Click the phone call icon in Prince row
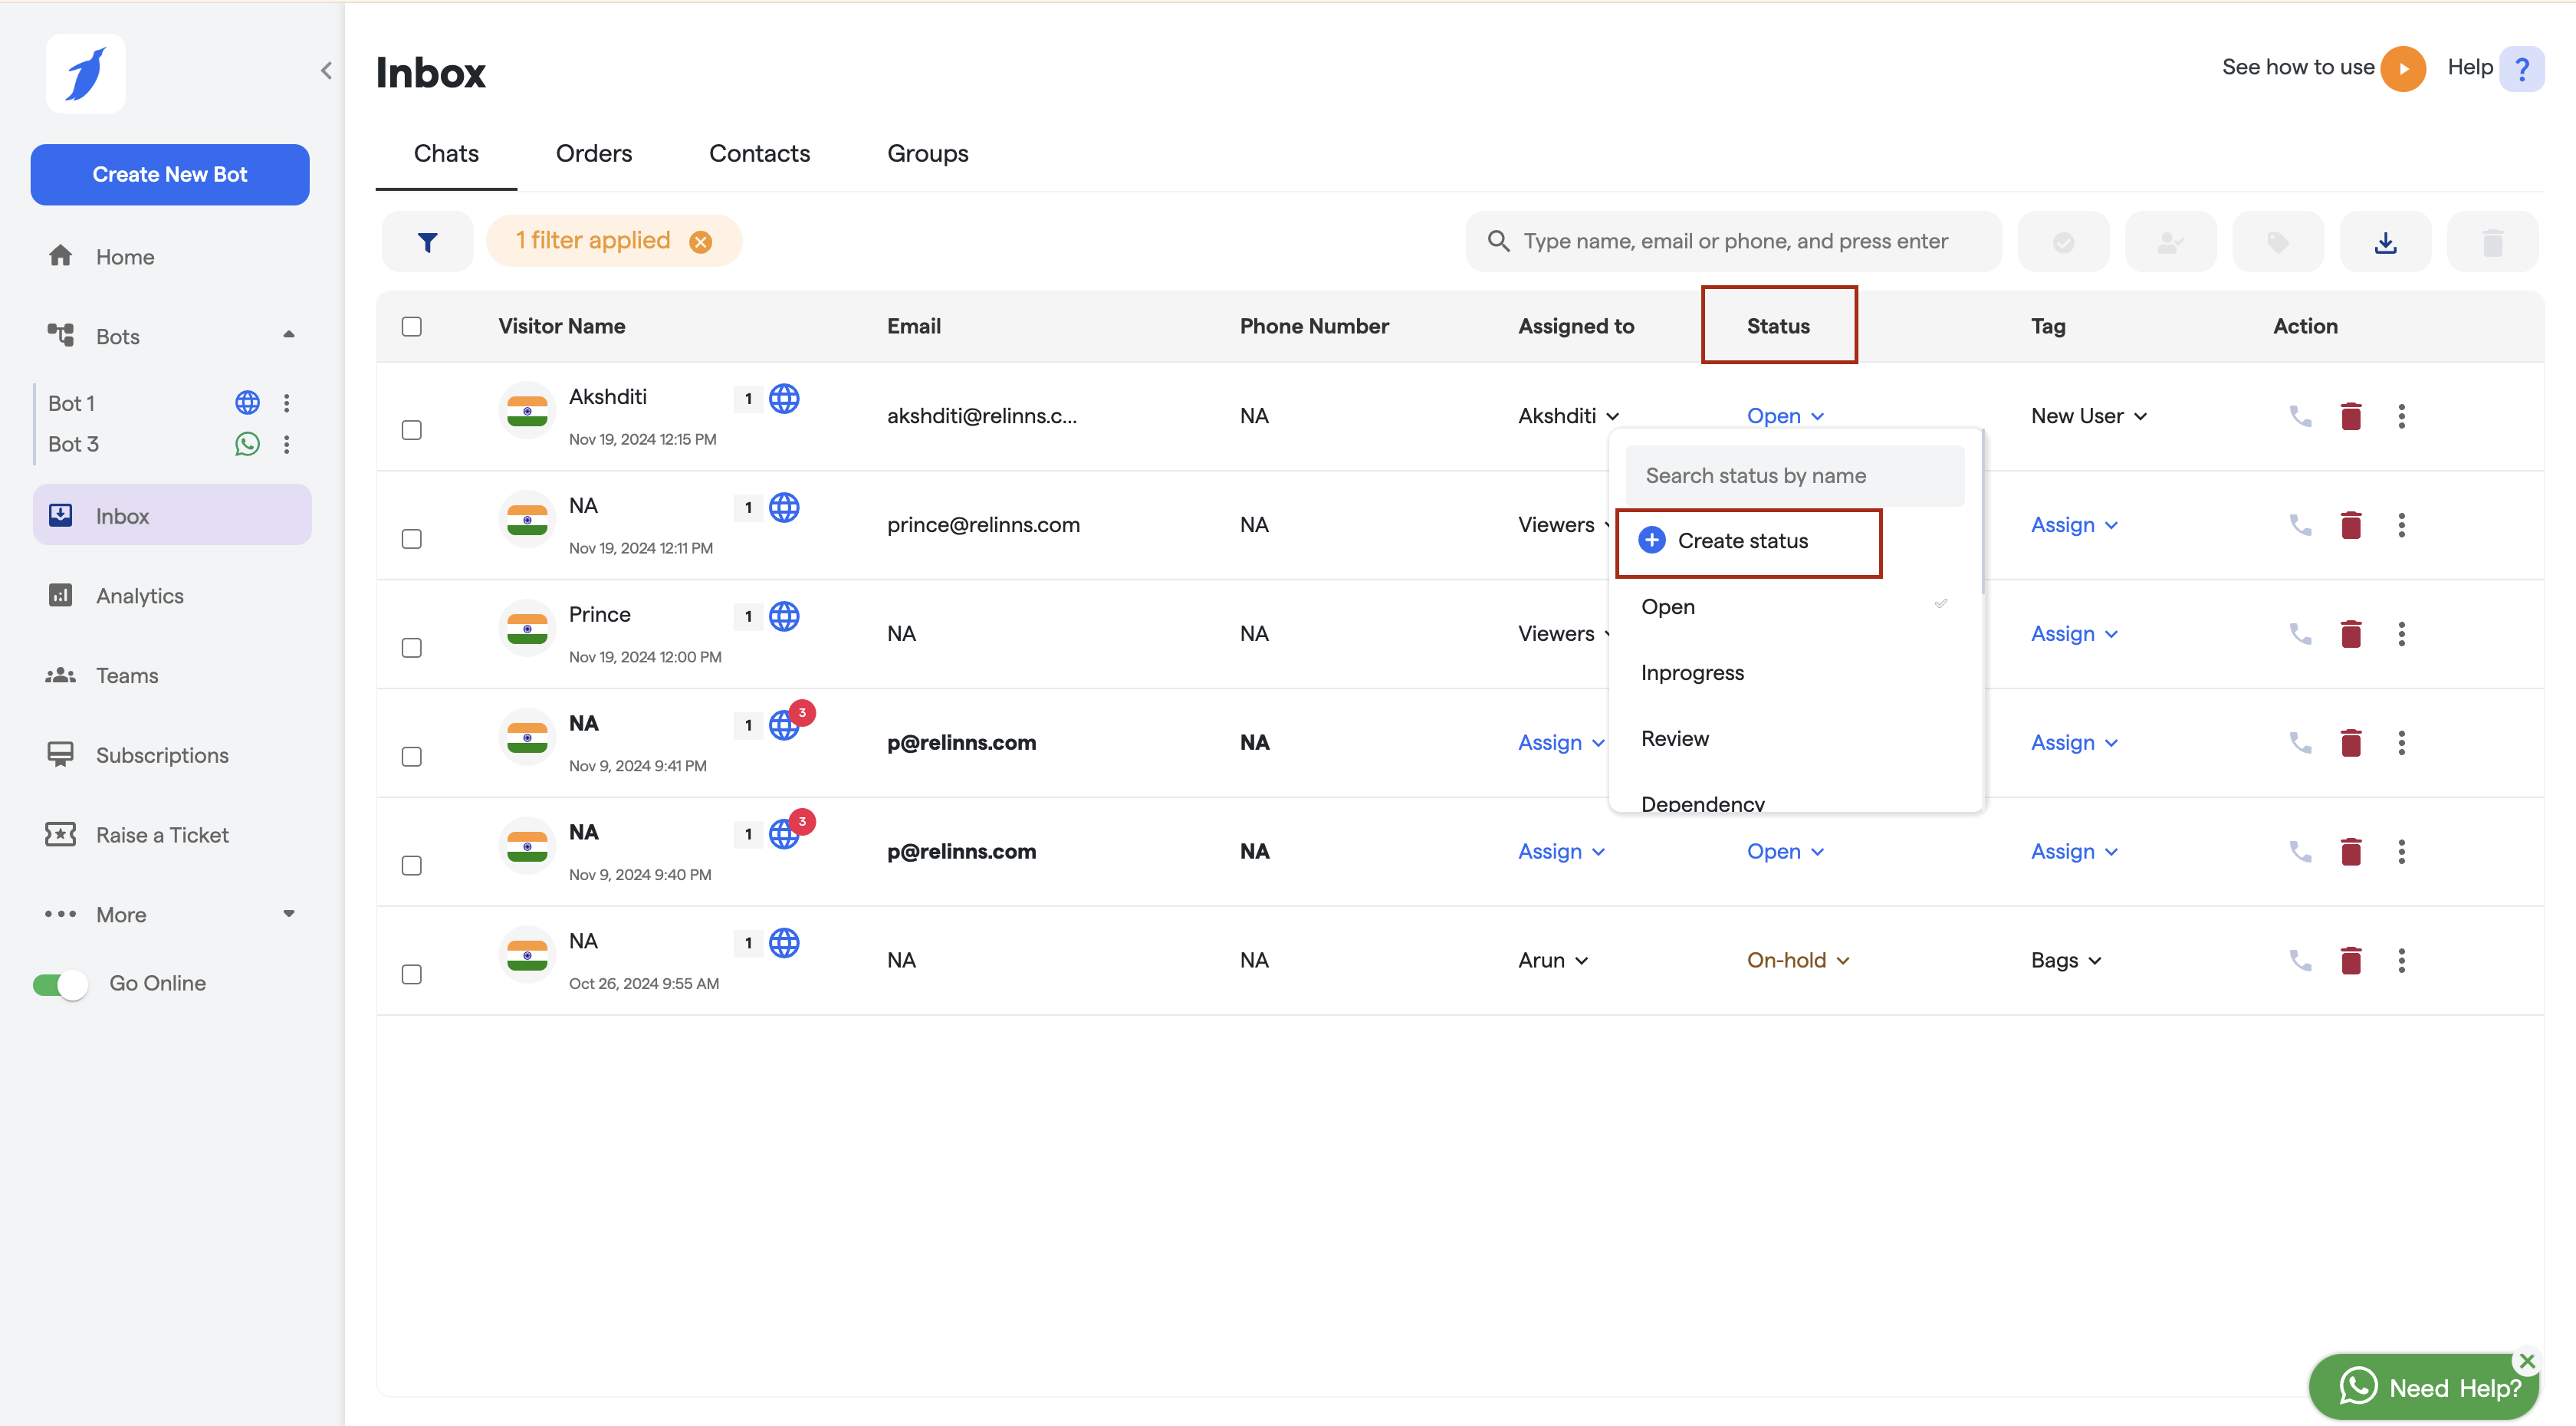This screenshot has width=2576, height=1426. coord(2300,634)
